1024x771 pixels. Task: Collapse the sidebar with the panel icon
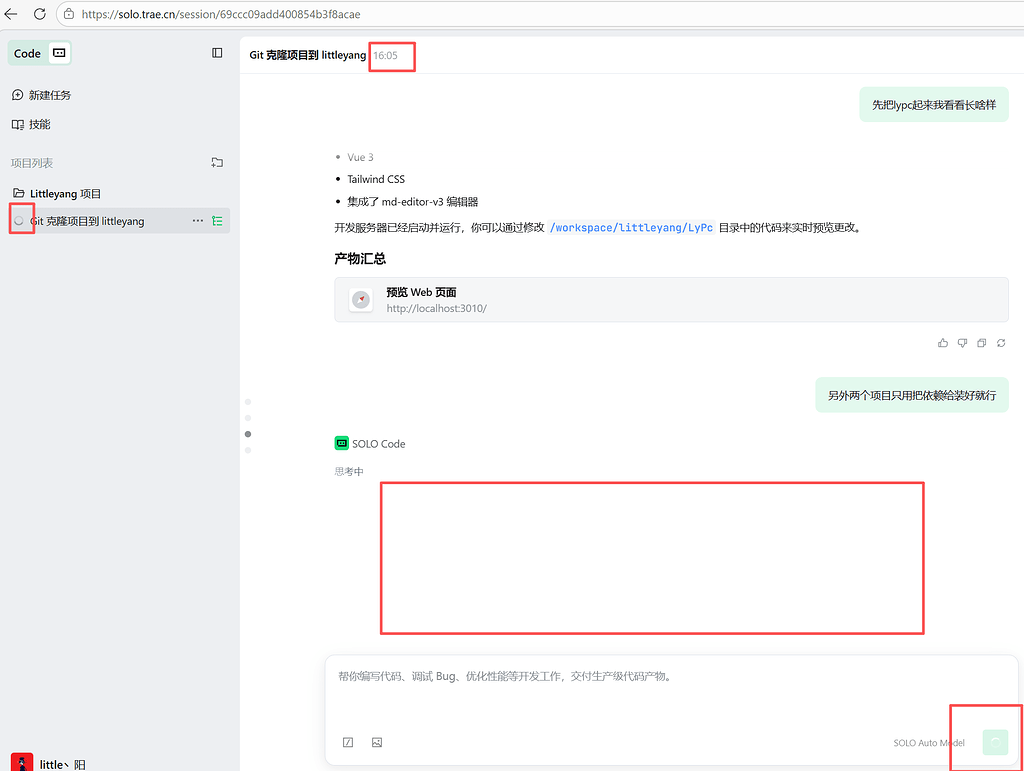[217, 53]
